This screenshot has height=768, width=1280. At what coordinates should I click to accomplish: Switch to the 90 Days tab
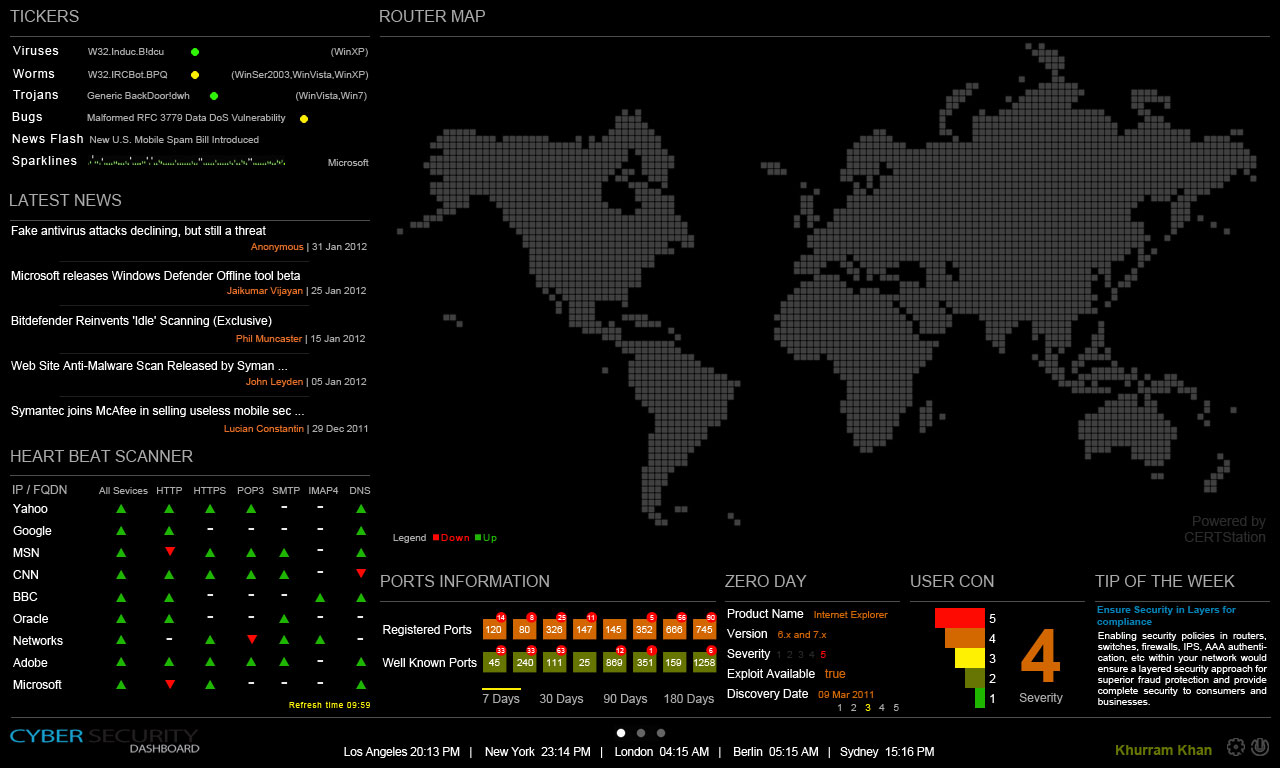click(625, 699)
